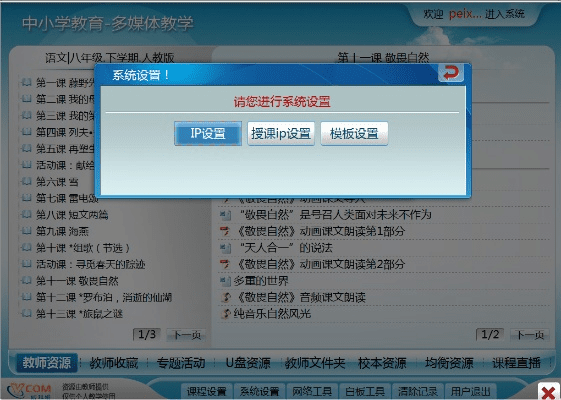The width and height of the screenshot is (561, 400).
Task: Click flash icon beside 动画课文朗读第2部分
Action: (225, 264)
